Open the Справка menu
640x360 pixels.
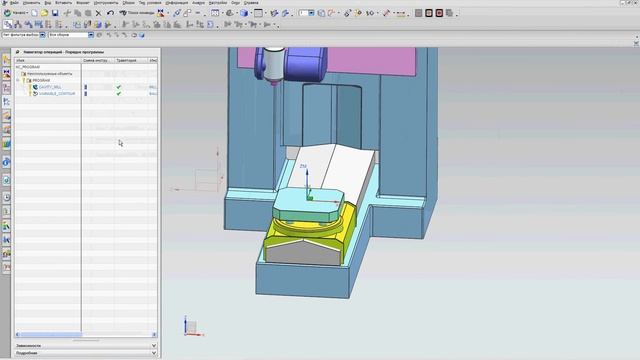(x=251, y=3)
